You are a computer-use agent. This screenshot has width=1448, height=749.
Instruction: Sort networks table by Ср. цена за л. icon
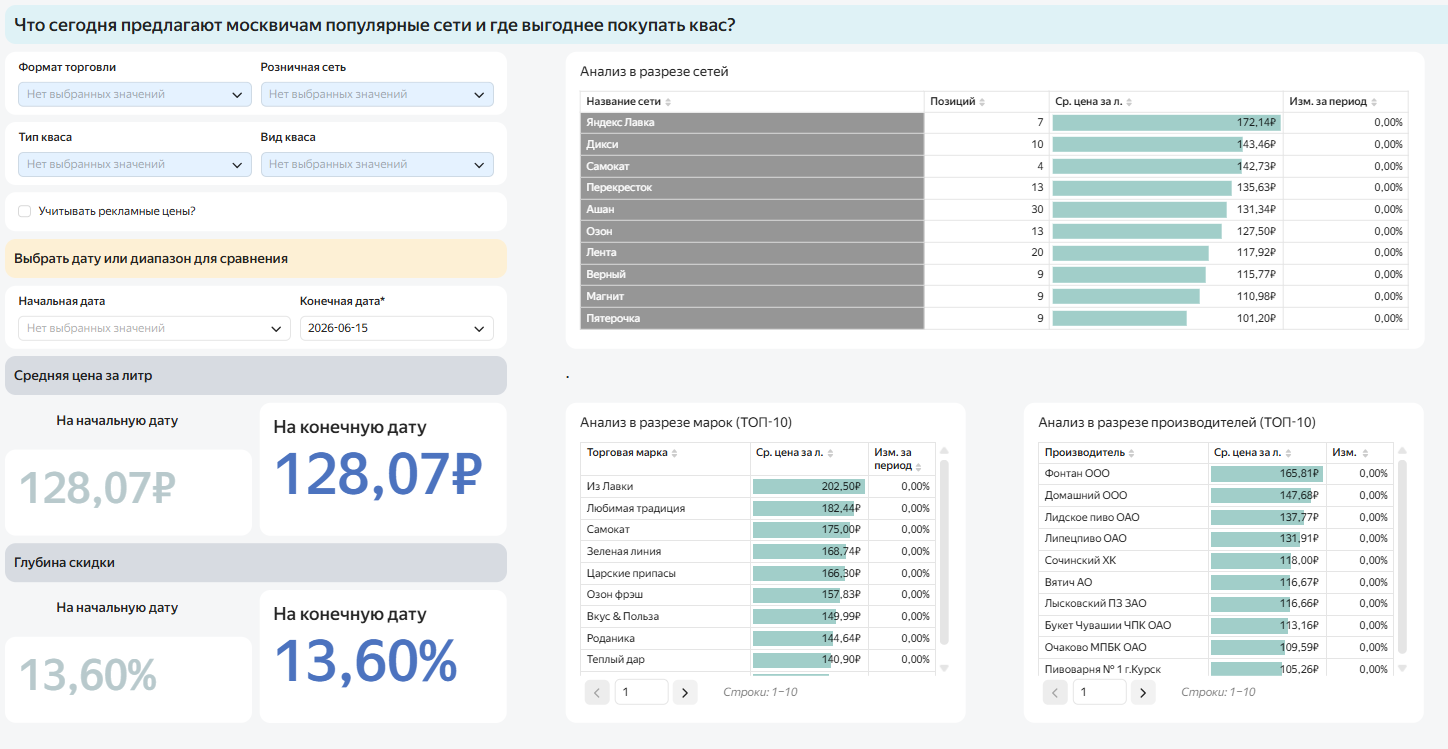1128,102
